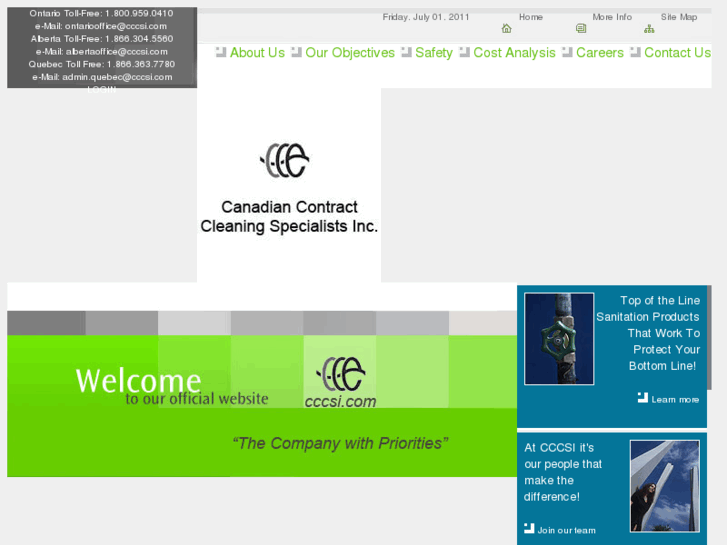Click the date Friday, July 01, 2011
Image resolution: width=727 pixels, height=545 pixels.
(426, 17)
